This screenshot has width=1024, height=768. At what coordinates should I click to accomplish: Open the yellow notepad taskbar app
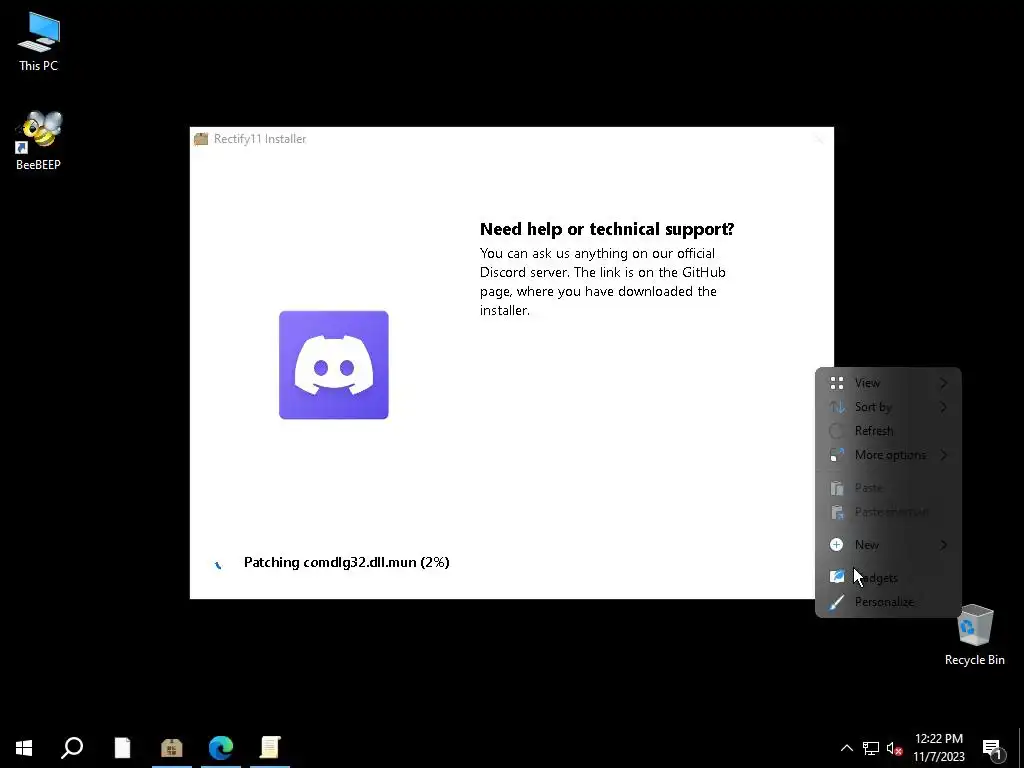coord(270,747)
